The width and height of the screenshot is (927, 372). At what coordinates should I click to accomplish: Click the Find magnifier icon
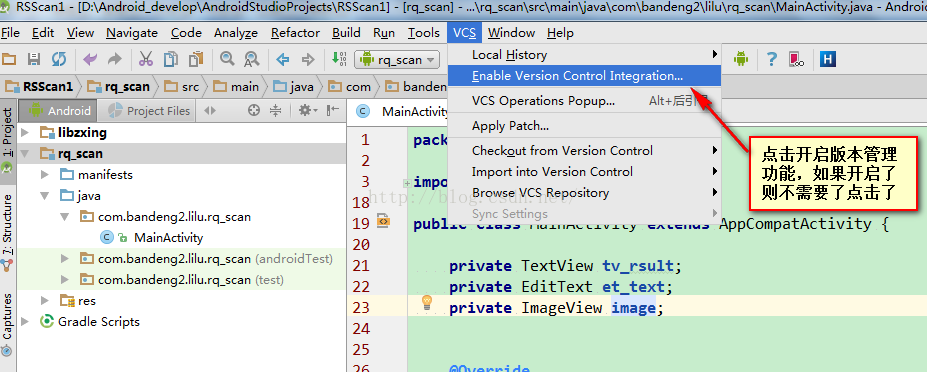(x=227, y=59)
